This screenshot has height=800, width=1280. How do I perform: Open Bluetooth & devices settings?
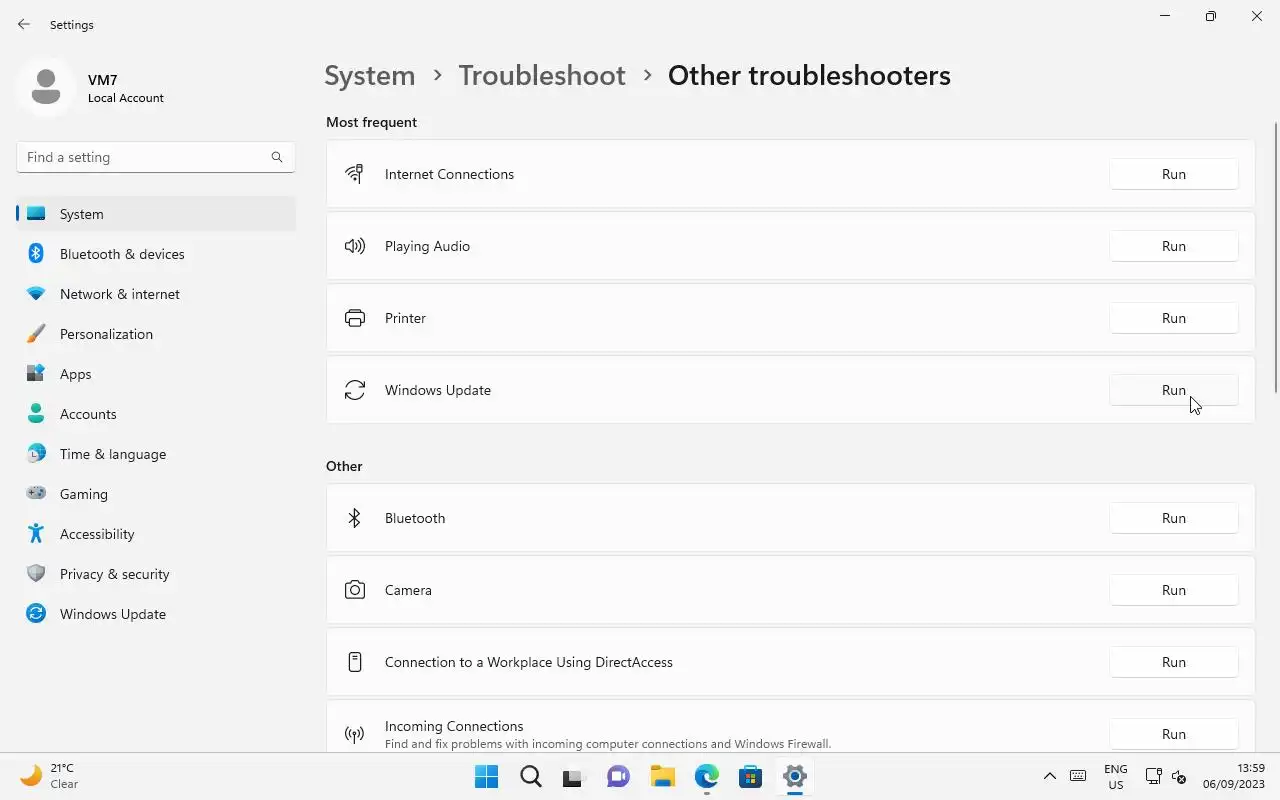pos(156,254)
